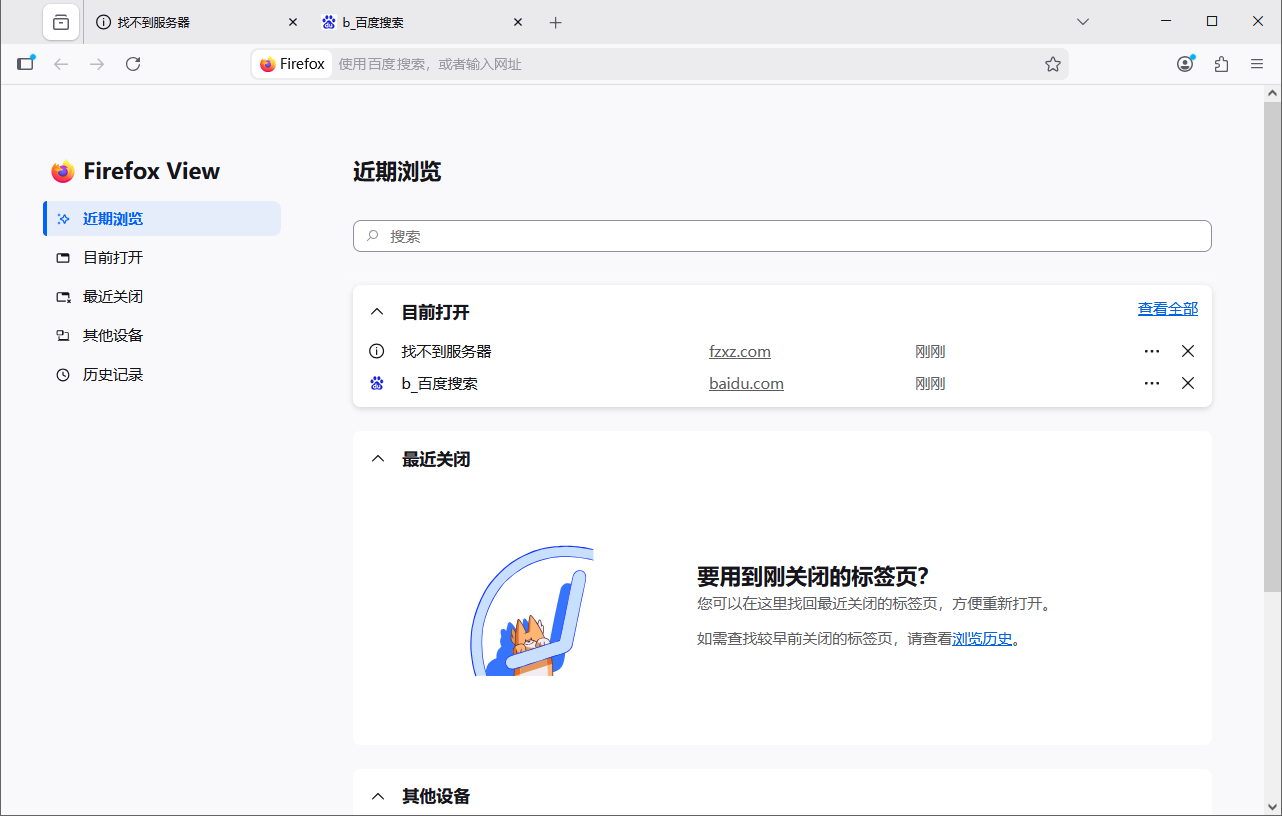Open the hamburger application menu
The height and width of the screenshot is (816, 1282).
[x=1257, y=63]
